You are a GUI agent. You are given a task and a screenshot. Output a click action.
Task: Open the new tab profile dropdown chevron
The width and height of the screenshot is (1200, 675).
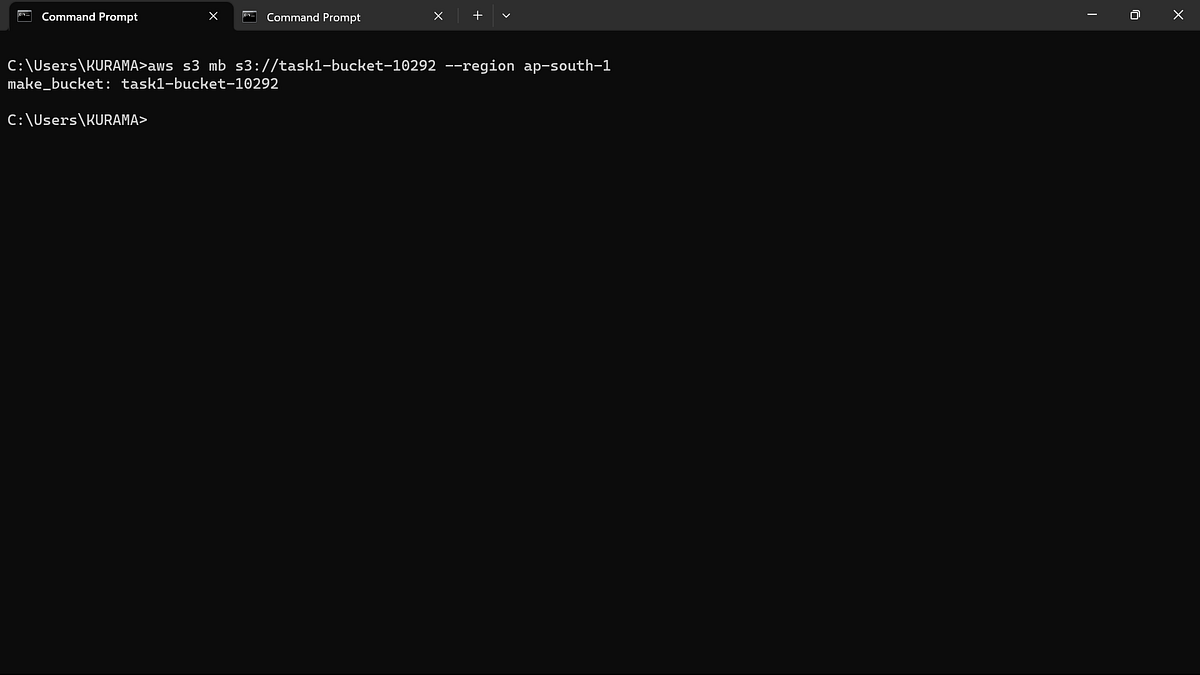click(506, 16)
